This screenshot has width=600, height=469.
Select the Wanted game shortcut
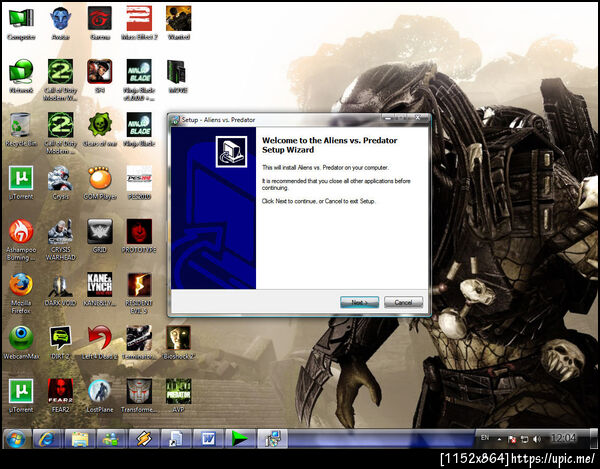tap(179, 24)
